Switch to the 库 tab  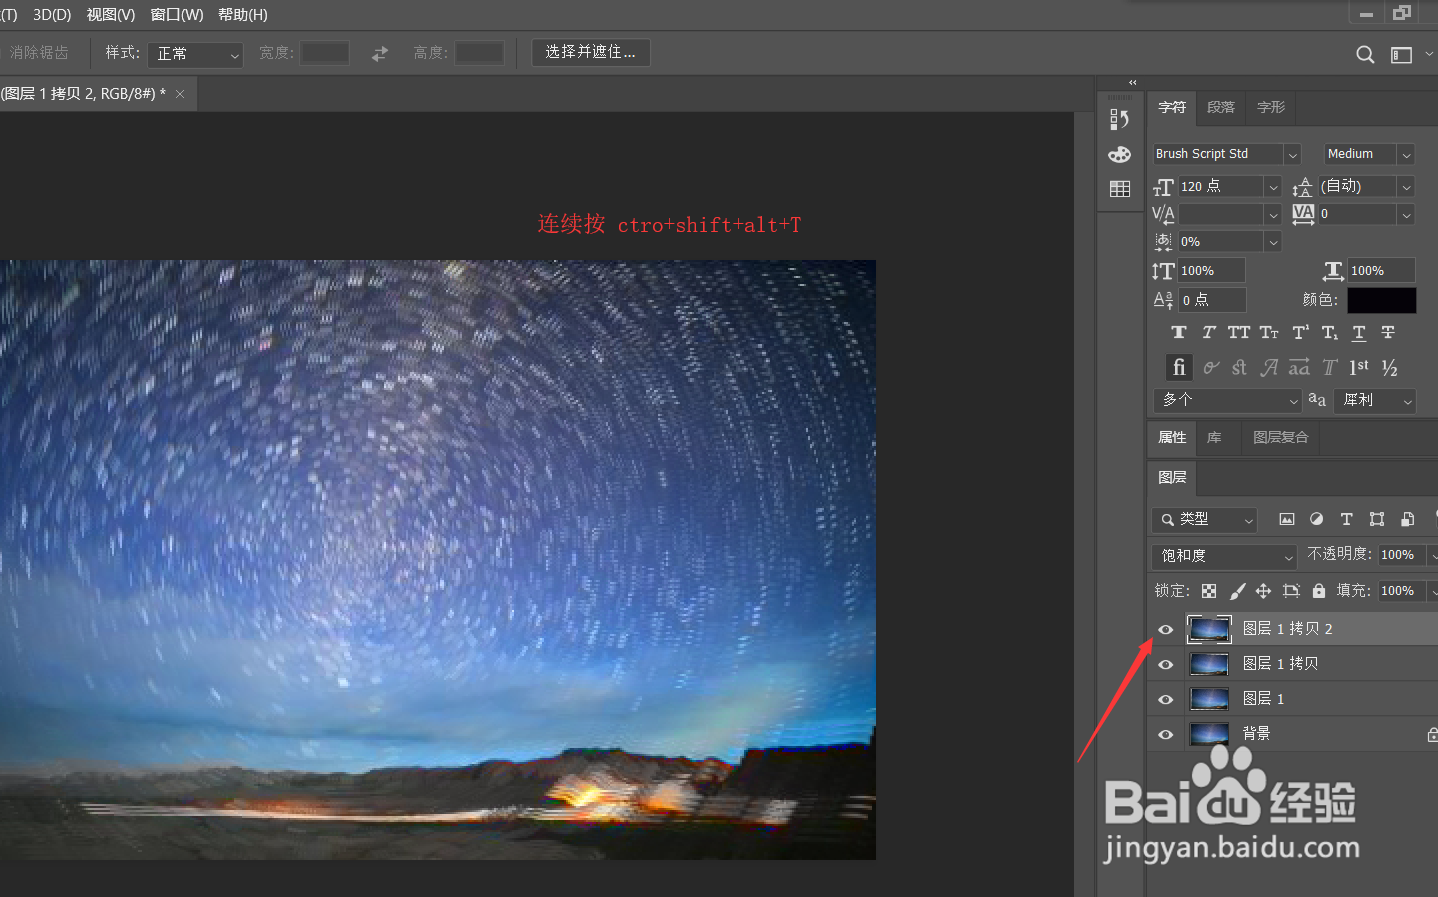pos(1214,437)
